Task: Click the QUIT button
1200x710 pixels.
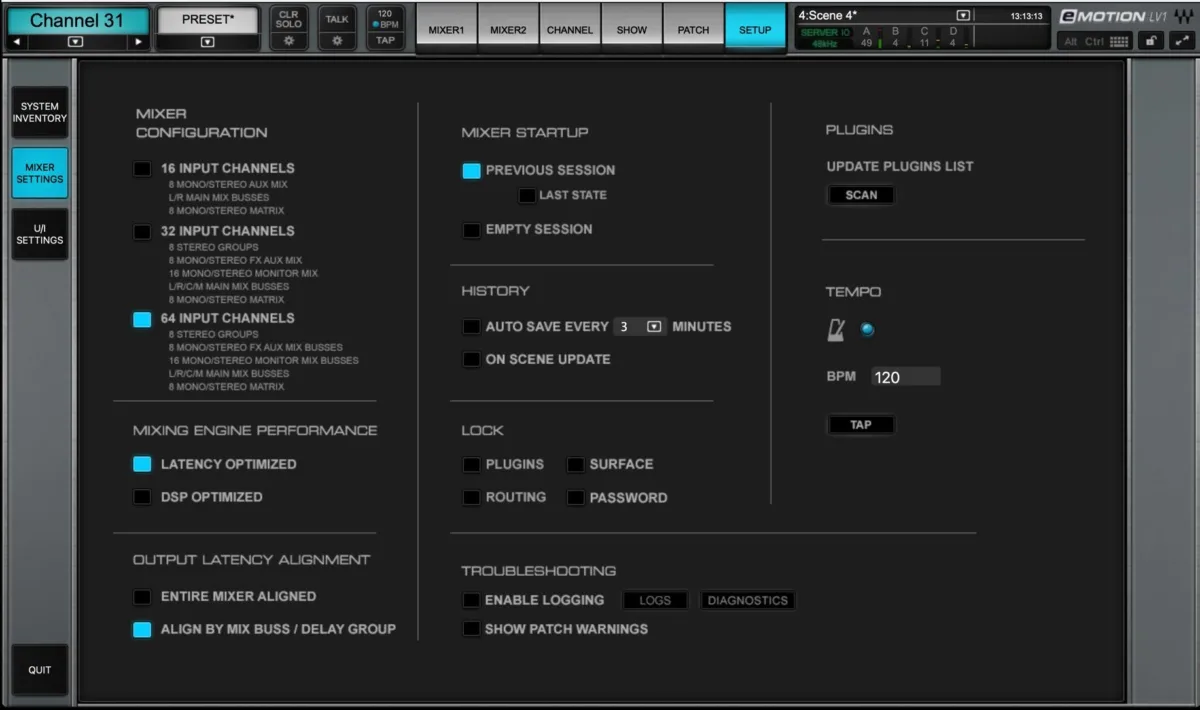Action: pos(40,669)
